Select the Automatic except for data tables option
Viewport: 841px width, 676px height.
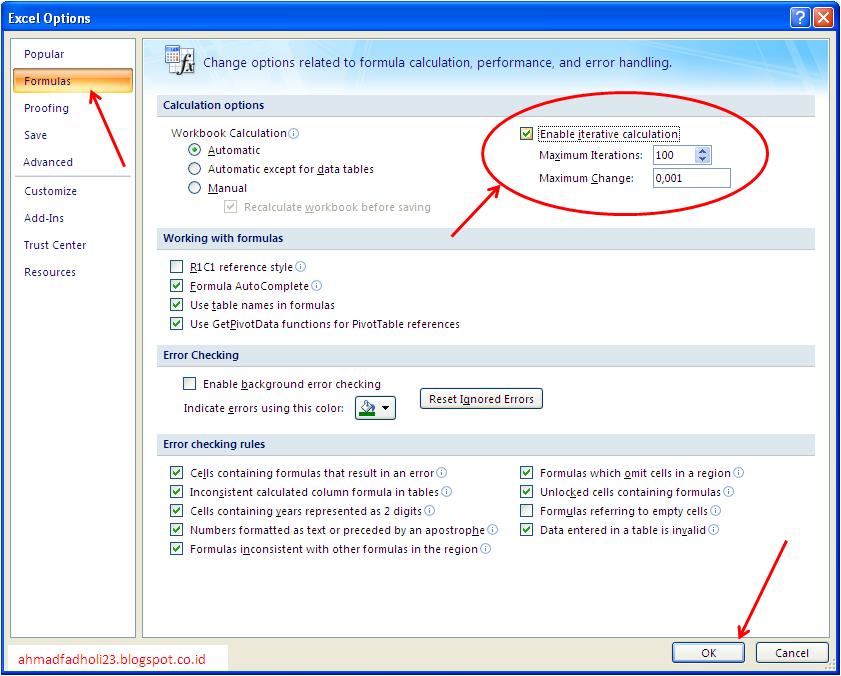pos(195,169)
